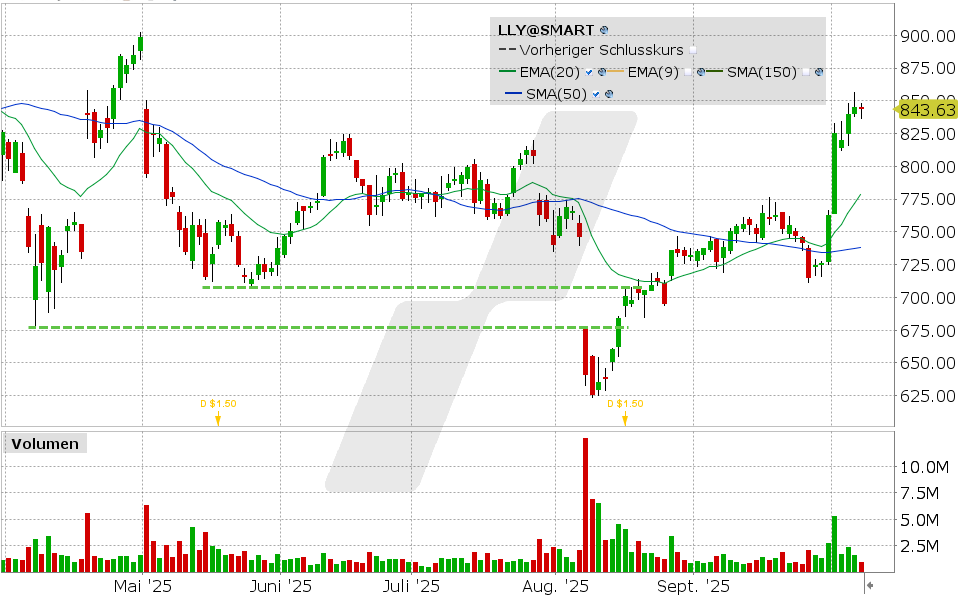This screenshot has height=600, width=960.
Task: Click the Volumen panel label
Action: click(44, 443)
